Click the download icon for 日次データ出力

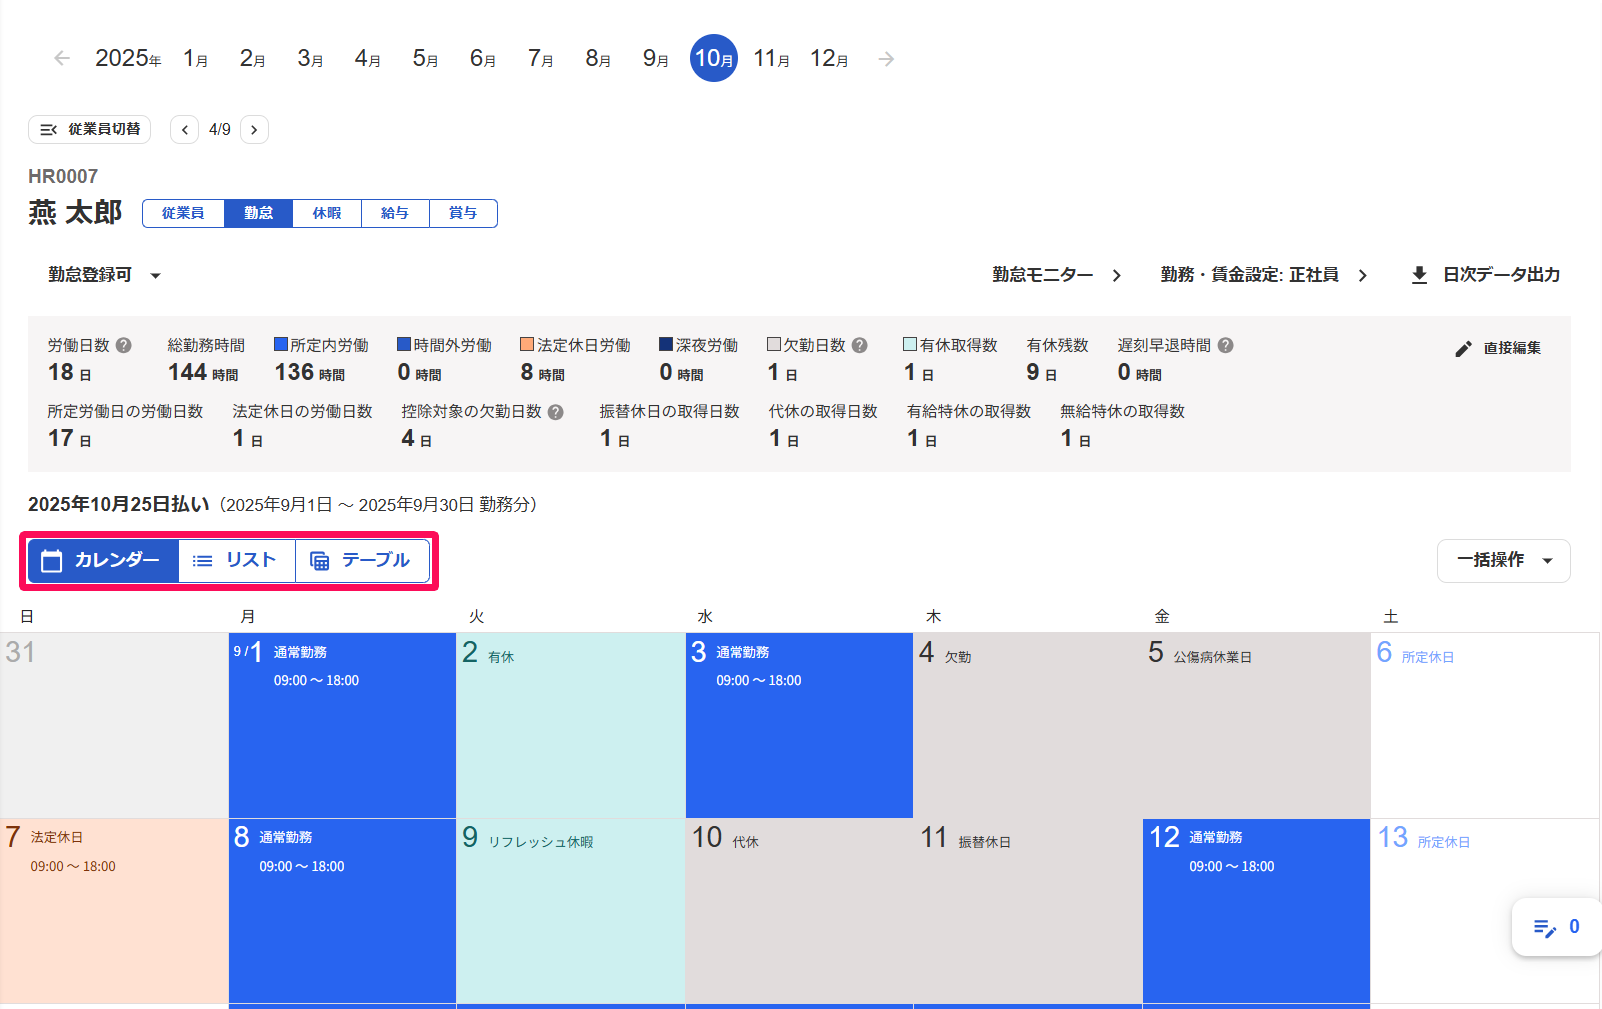(1419, 275)
